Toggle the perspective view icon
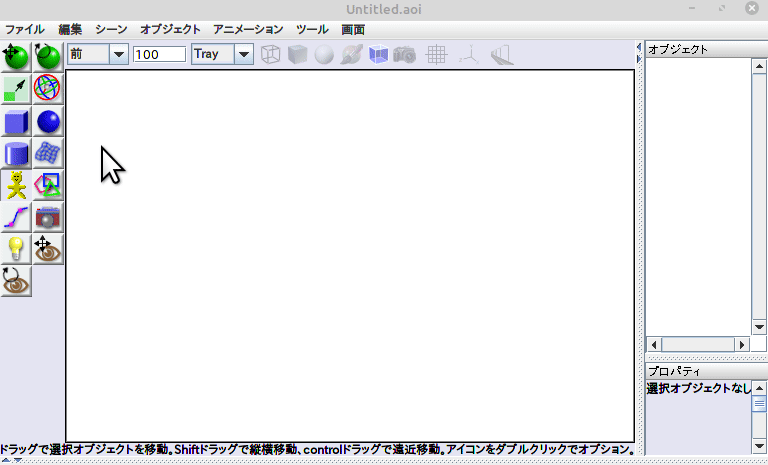 (x=502, y=54)
